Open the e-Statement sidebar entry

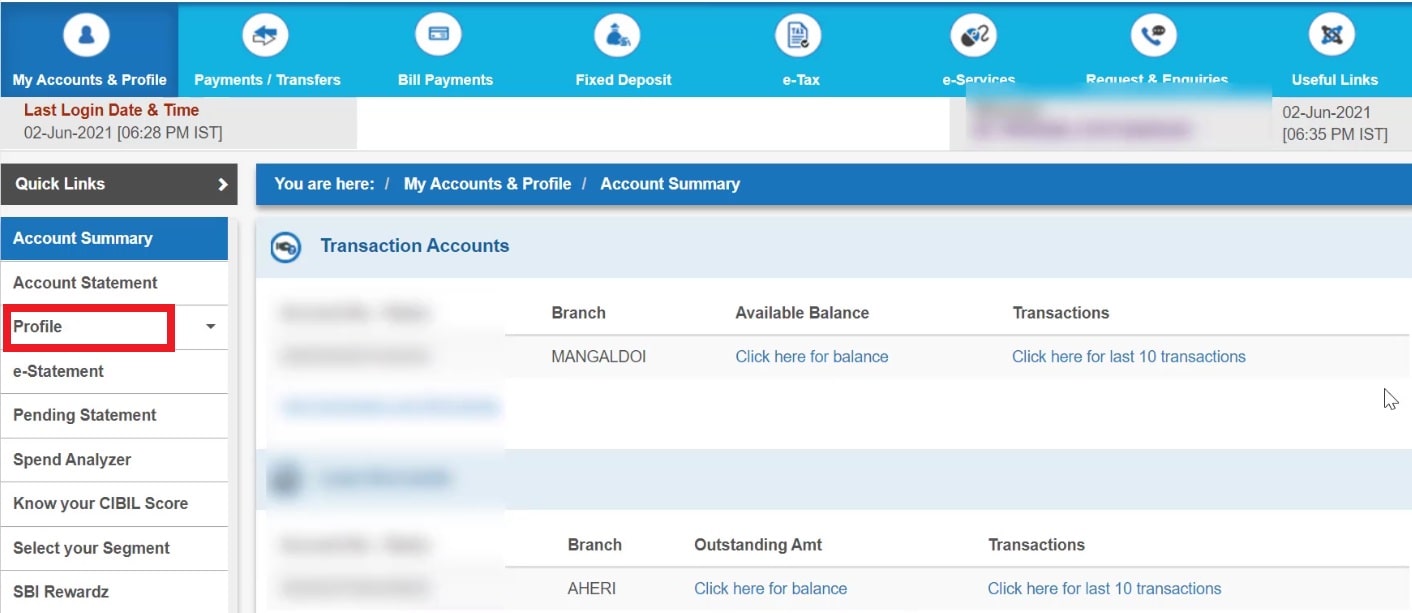pos(58,371)
